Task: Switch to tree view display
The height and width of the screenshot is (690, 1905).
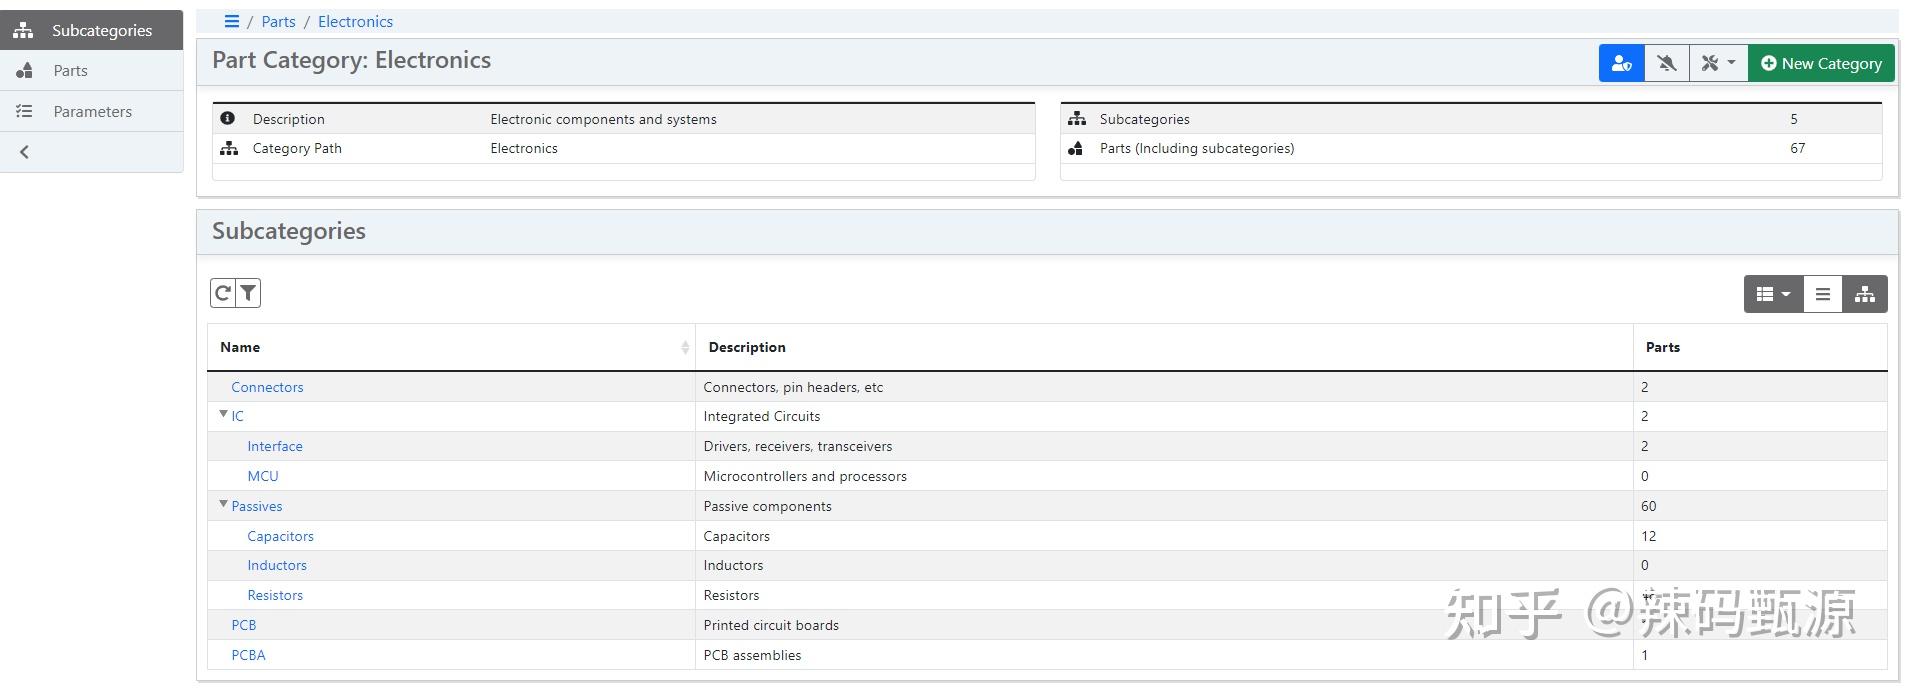Action: click(1865, 294)
